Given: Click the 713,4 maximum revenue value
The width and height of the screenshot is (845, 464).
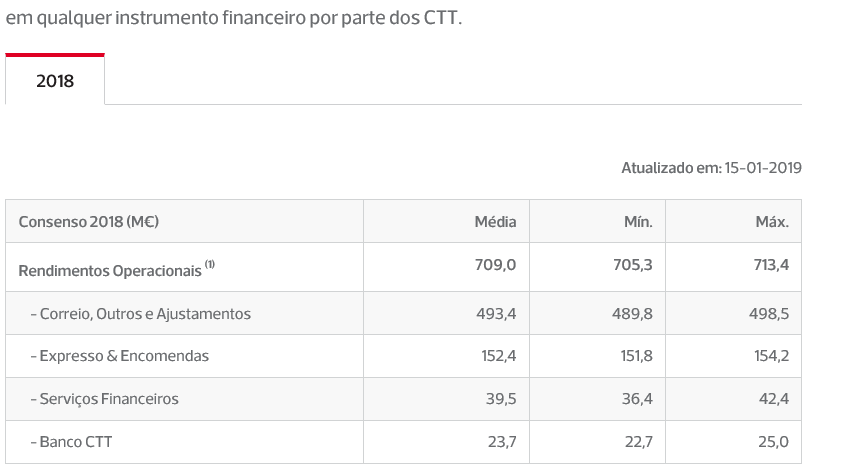Looking at the screenshot, I should (x=771, y=265).
